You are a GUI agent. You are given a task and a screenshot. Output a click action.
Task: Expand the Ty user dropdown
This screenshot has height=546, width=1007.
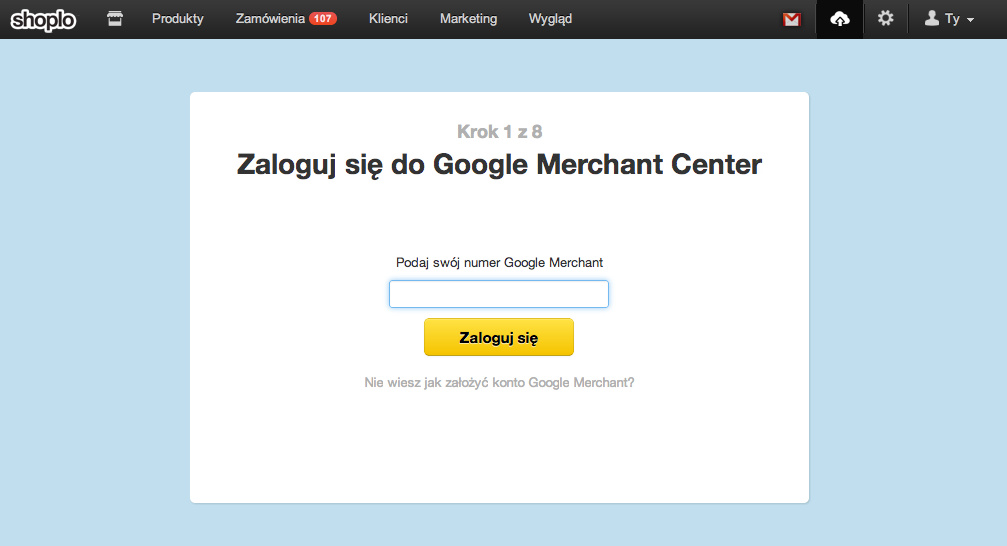pos(949,19)
